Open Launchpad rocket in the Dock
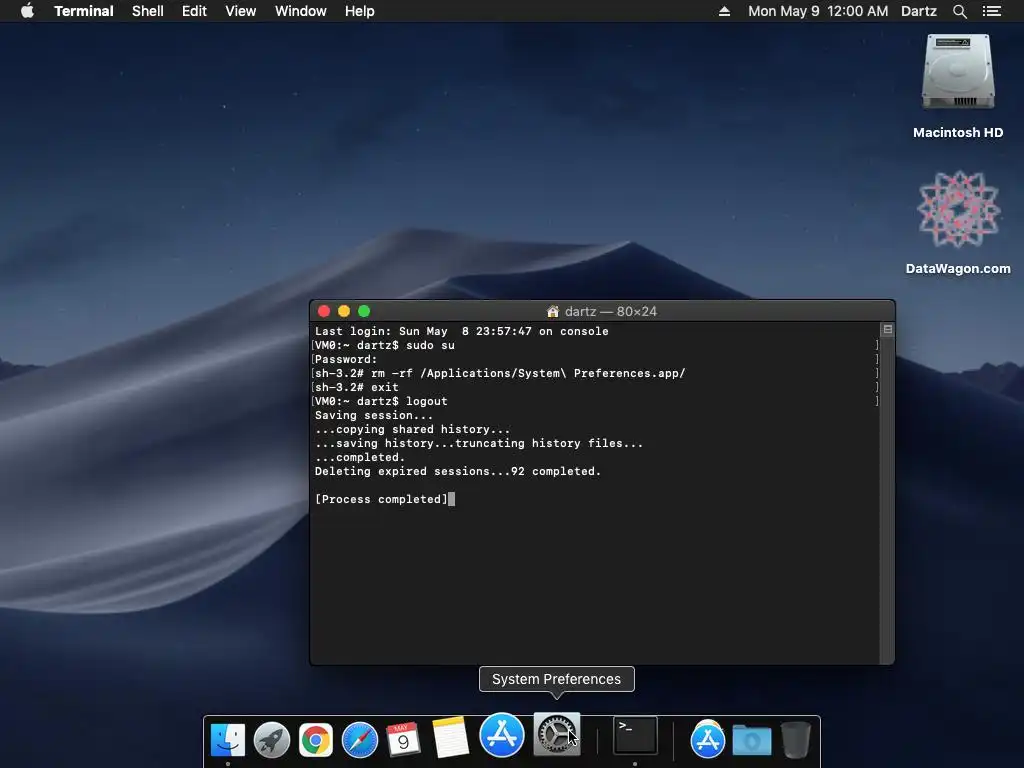The height and width of the screenshot is (768, 1024). click(x=272, y=740)
